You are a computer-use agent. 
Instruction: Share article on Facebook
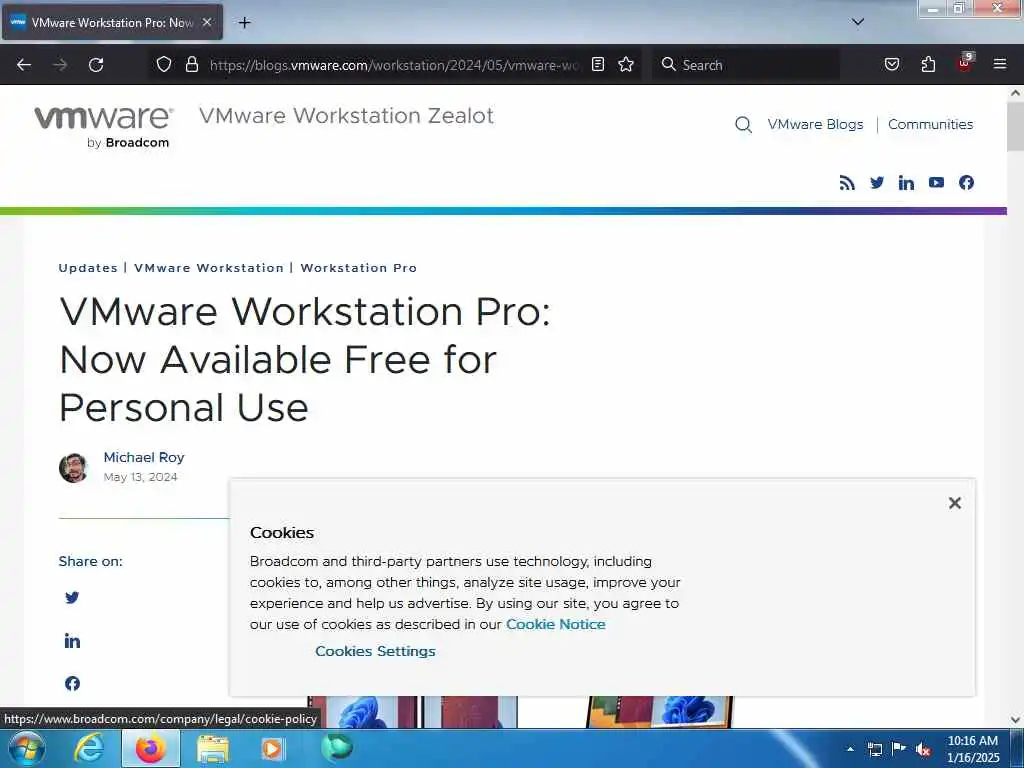(x=72, y=683)
